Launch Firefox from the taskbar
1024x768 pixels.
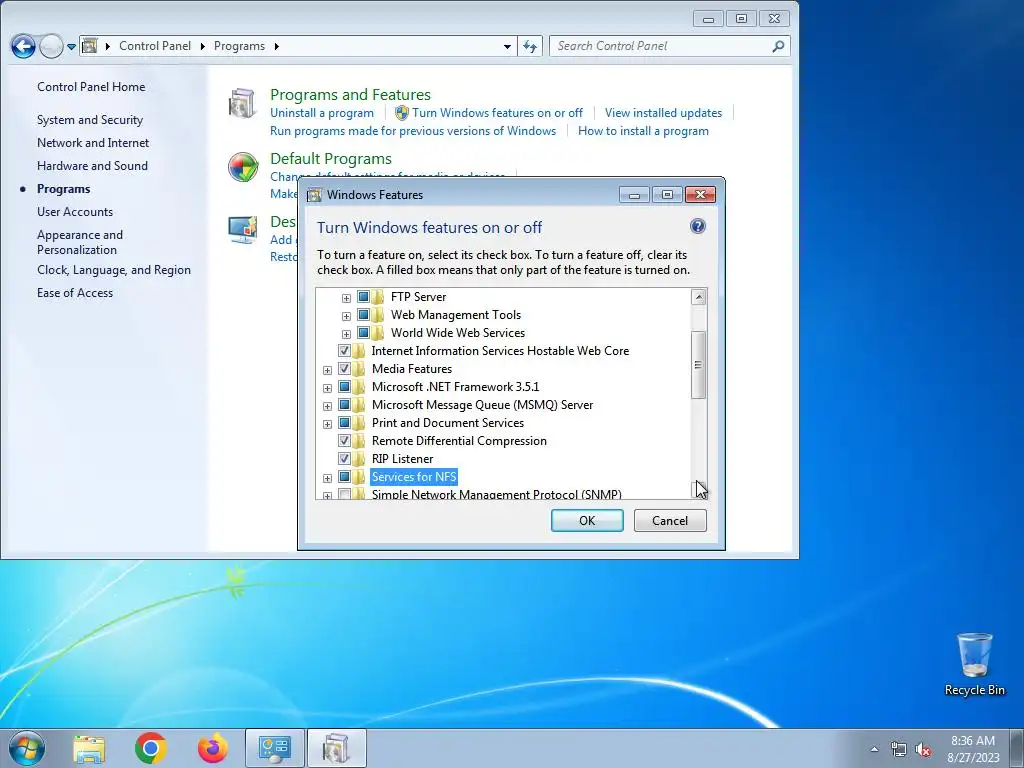pyautogui.click(x=213, y=749)
